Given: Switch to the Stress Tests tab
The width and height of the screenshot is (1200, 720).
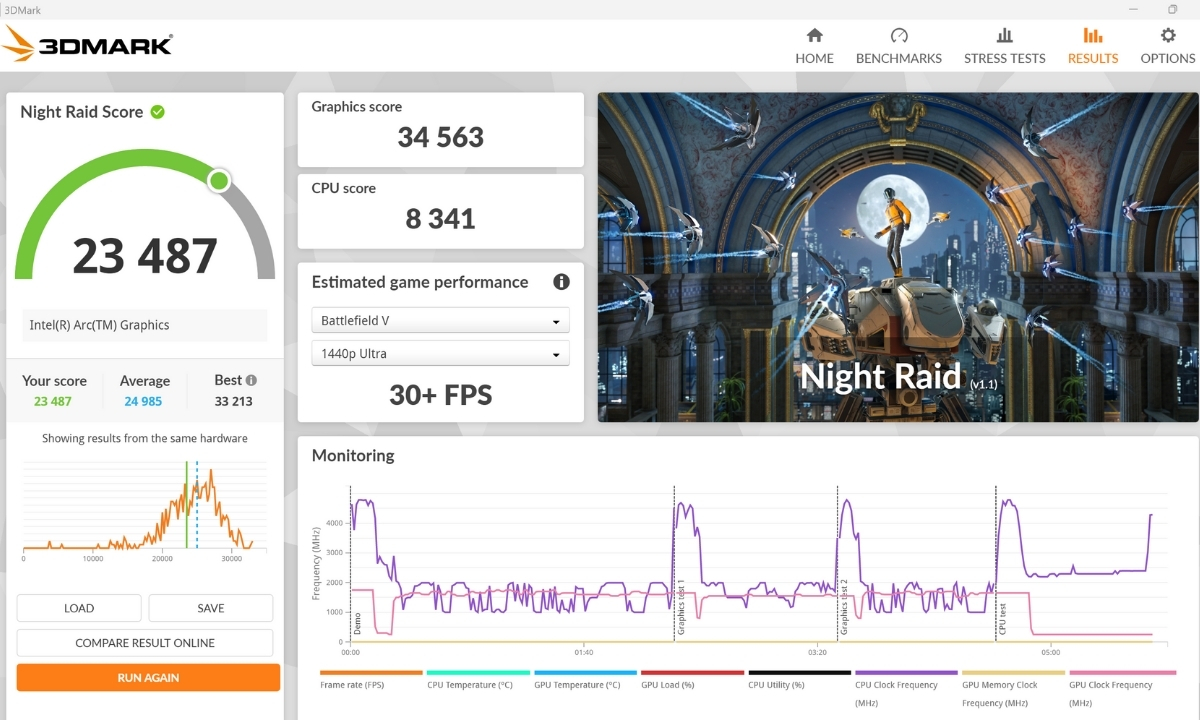Looking at the screenshot, I should (1004, 46).
